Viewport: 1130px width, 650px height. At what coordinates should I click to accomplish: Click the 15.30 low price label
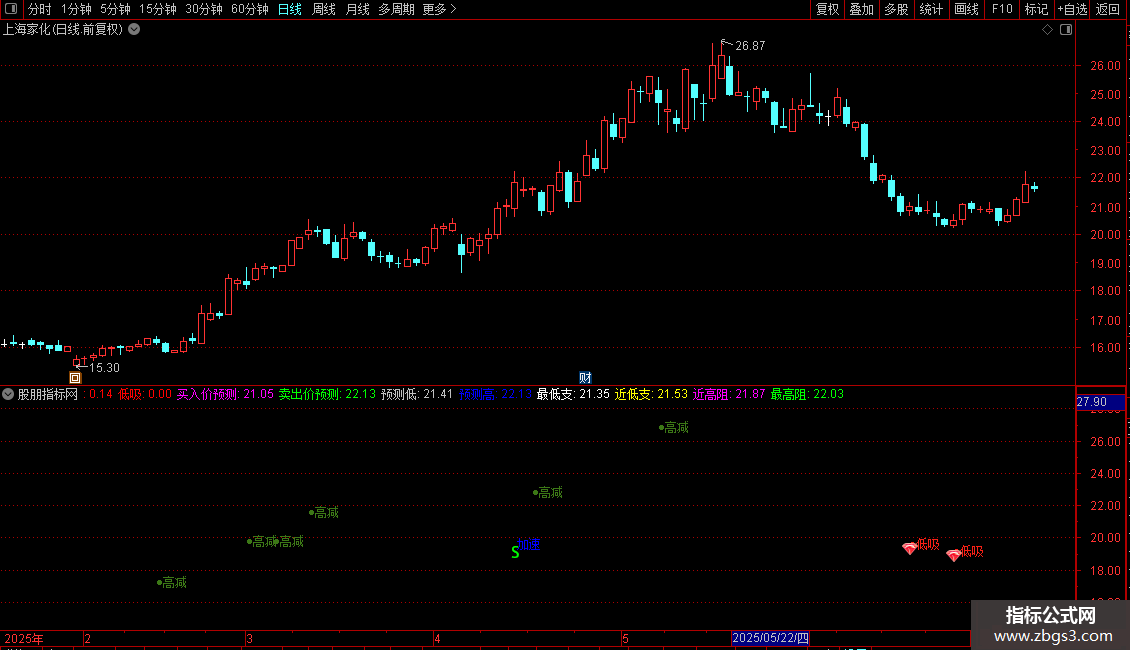pyautogui.click(x=104, y=368)
